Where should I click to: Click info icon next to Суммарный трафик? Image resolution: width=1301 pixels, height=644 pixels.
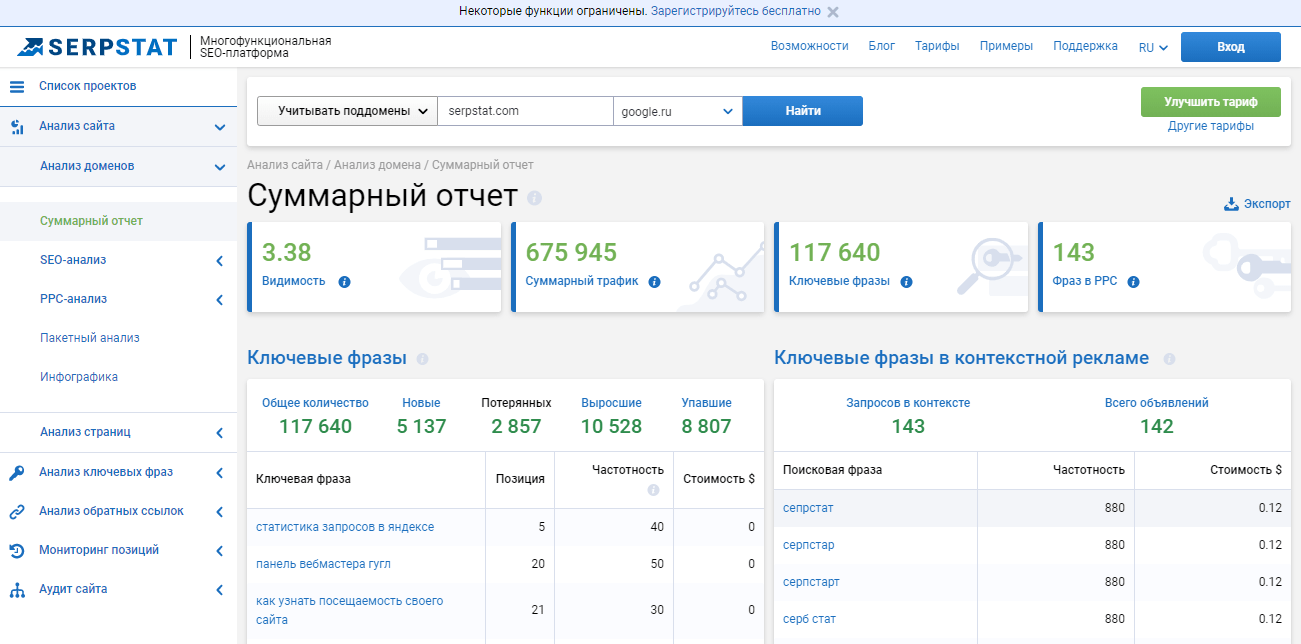654,282
